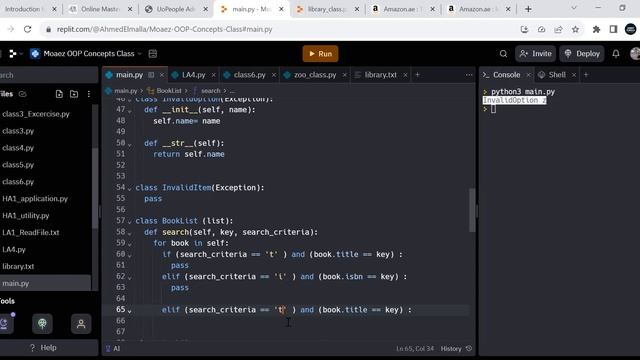Viewport: 640px width, 360px height.
Task: Open class5.py in the file tree
Action: [18, 165]
